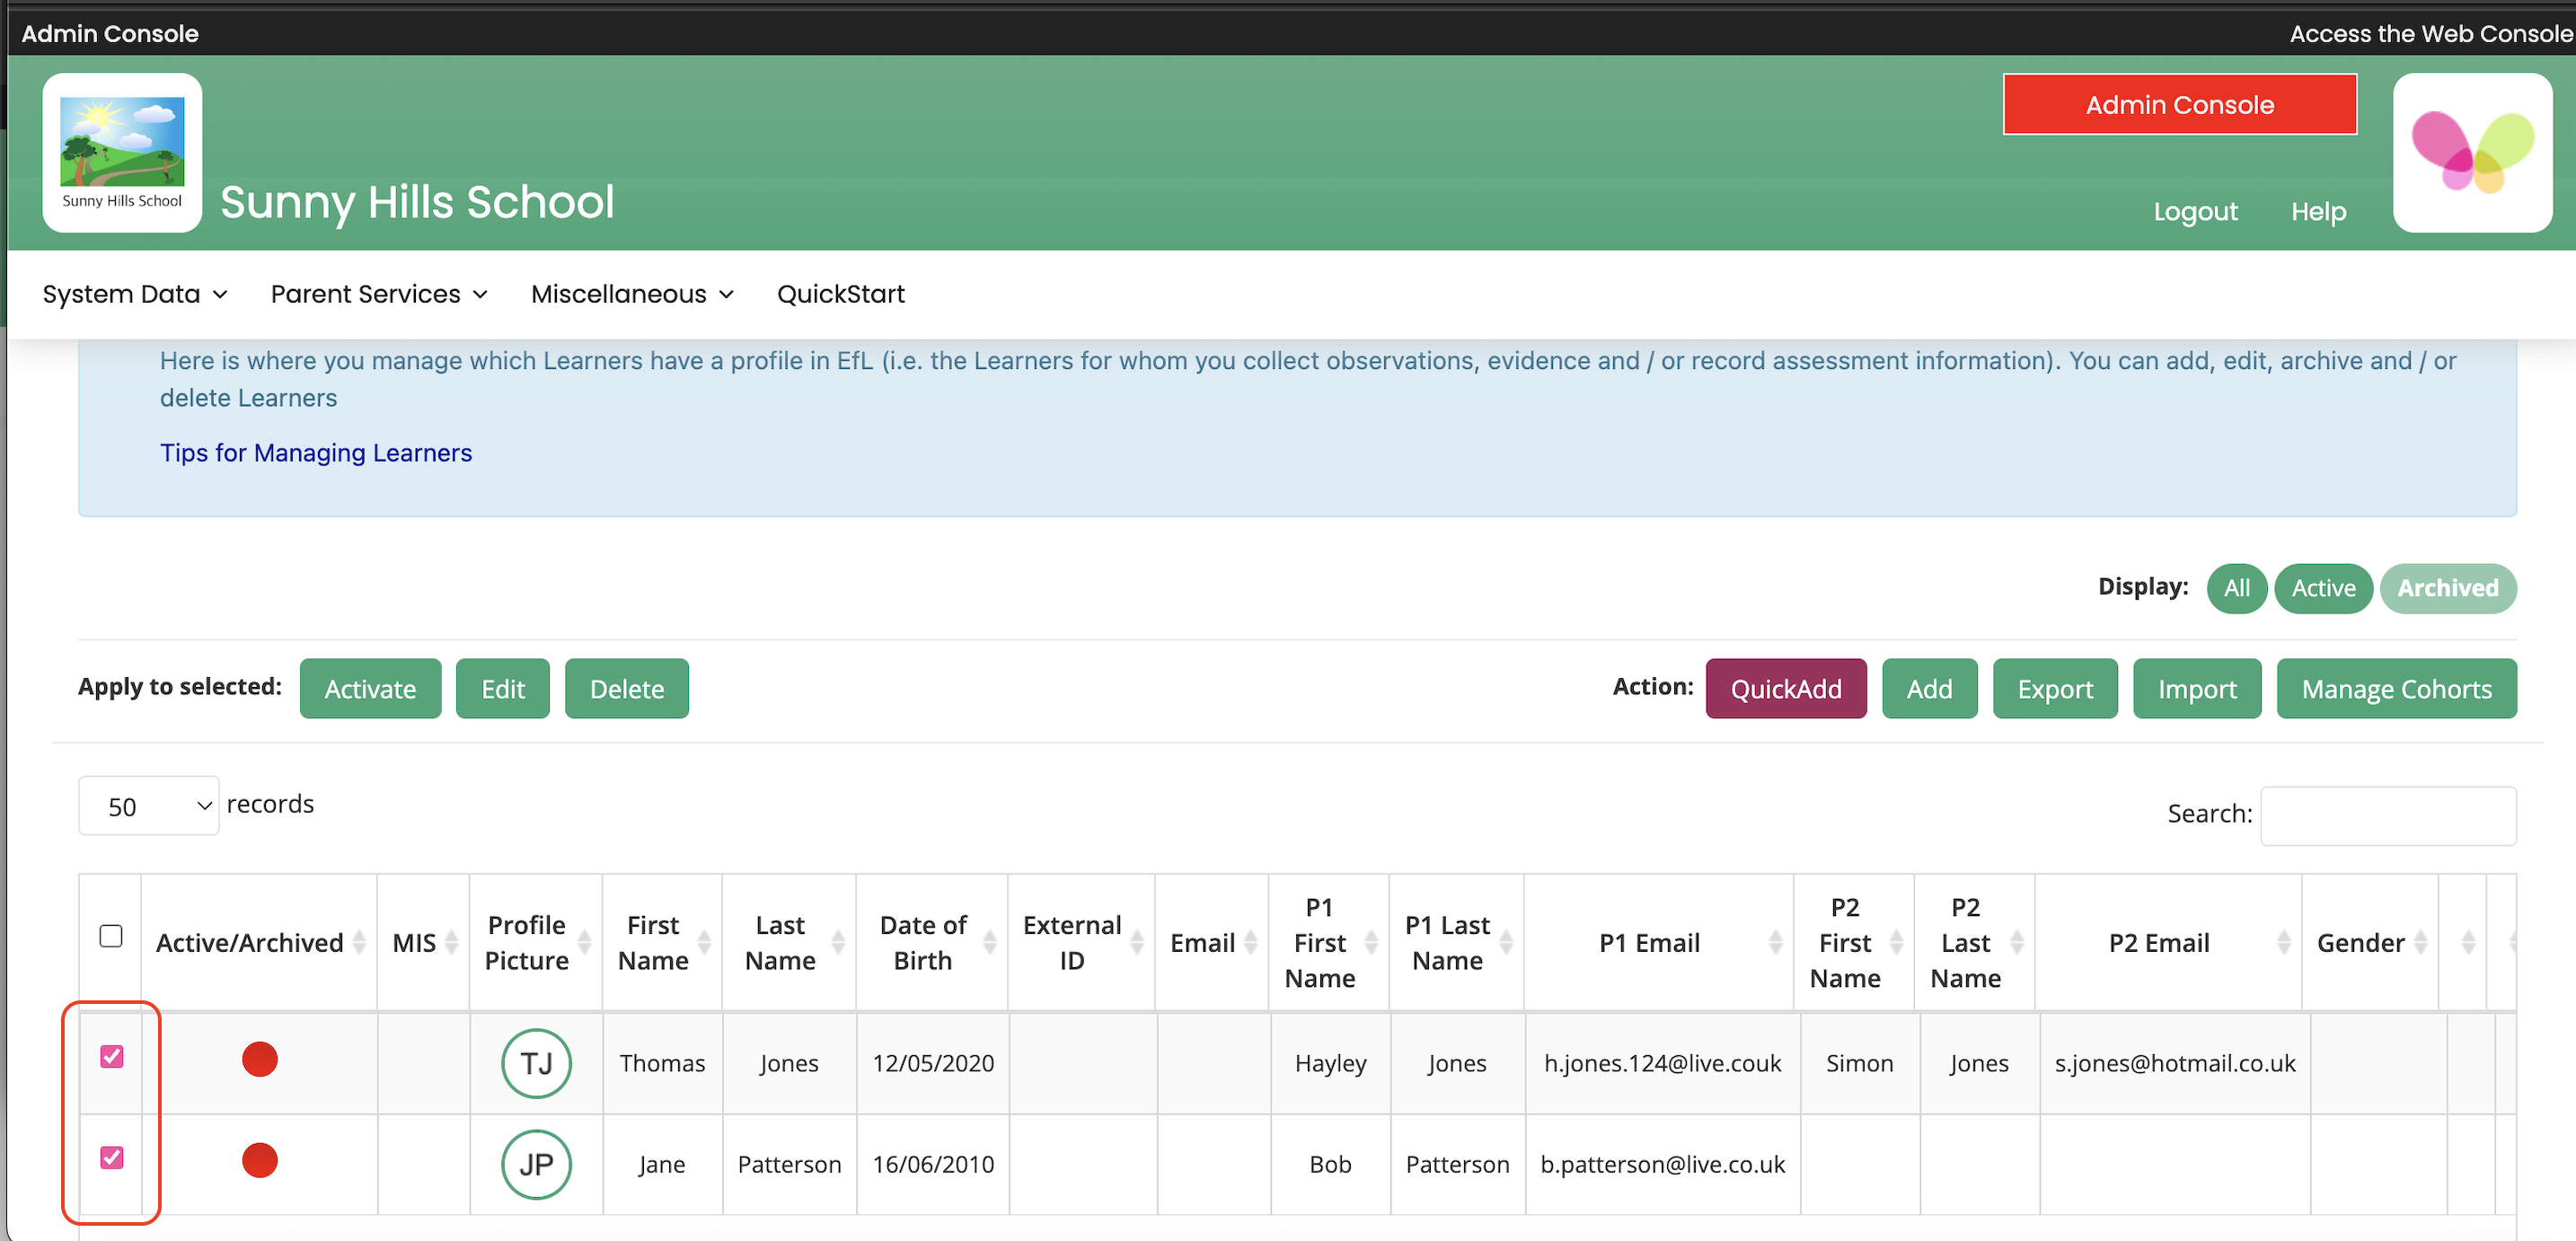Image resolution: width=2576 pixels, height=1241 pixels.
Task: Expand the System Data menu
Action: 135,294
